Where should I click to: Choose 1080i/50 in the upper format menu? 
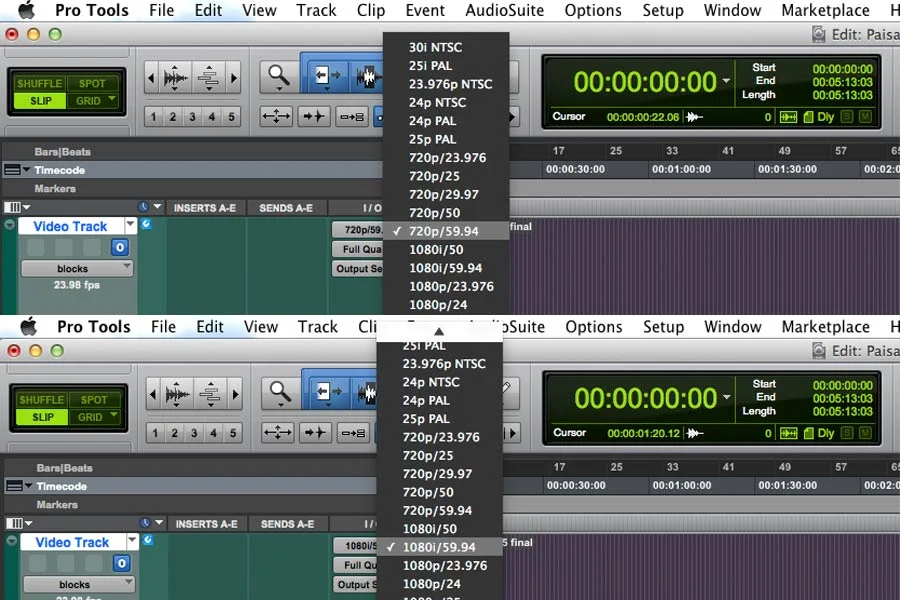[x=446, y=249]
